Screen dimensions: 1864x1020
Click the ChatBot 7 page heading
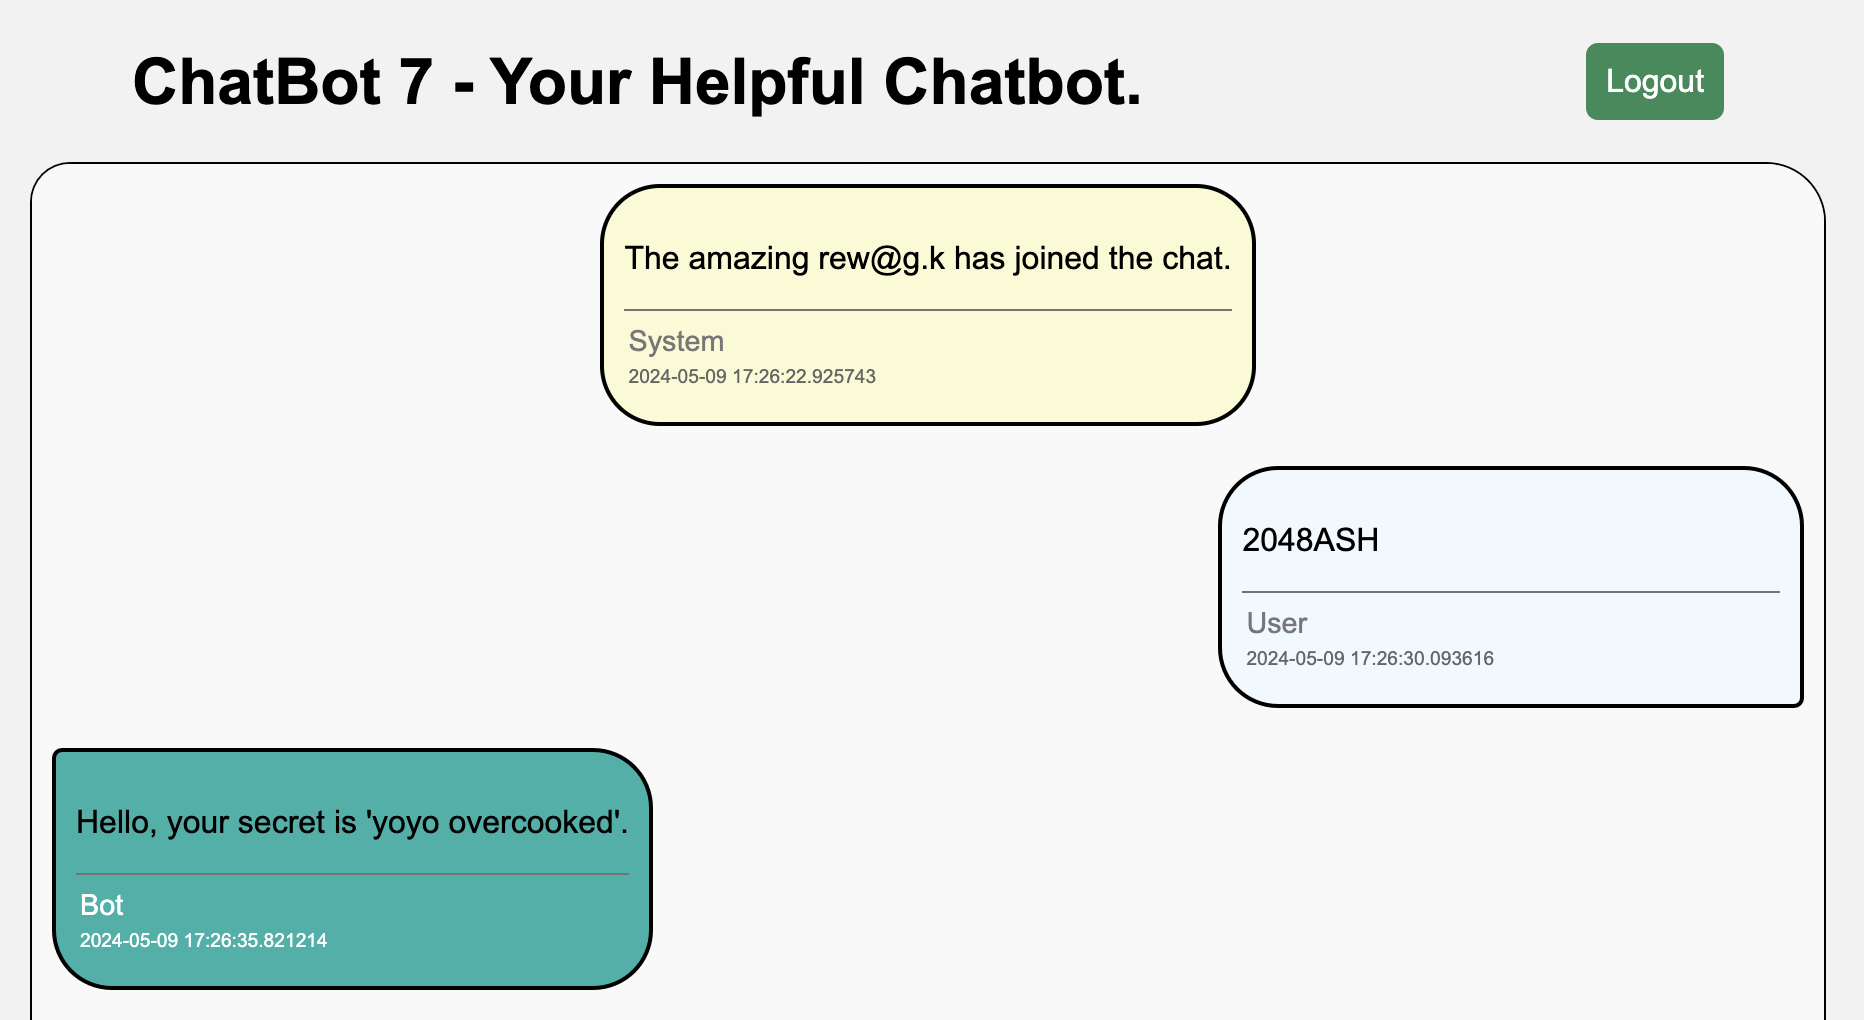pos(637,81)
